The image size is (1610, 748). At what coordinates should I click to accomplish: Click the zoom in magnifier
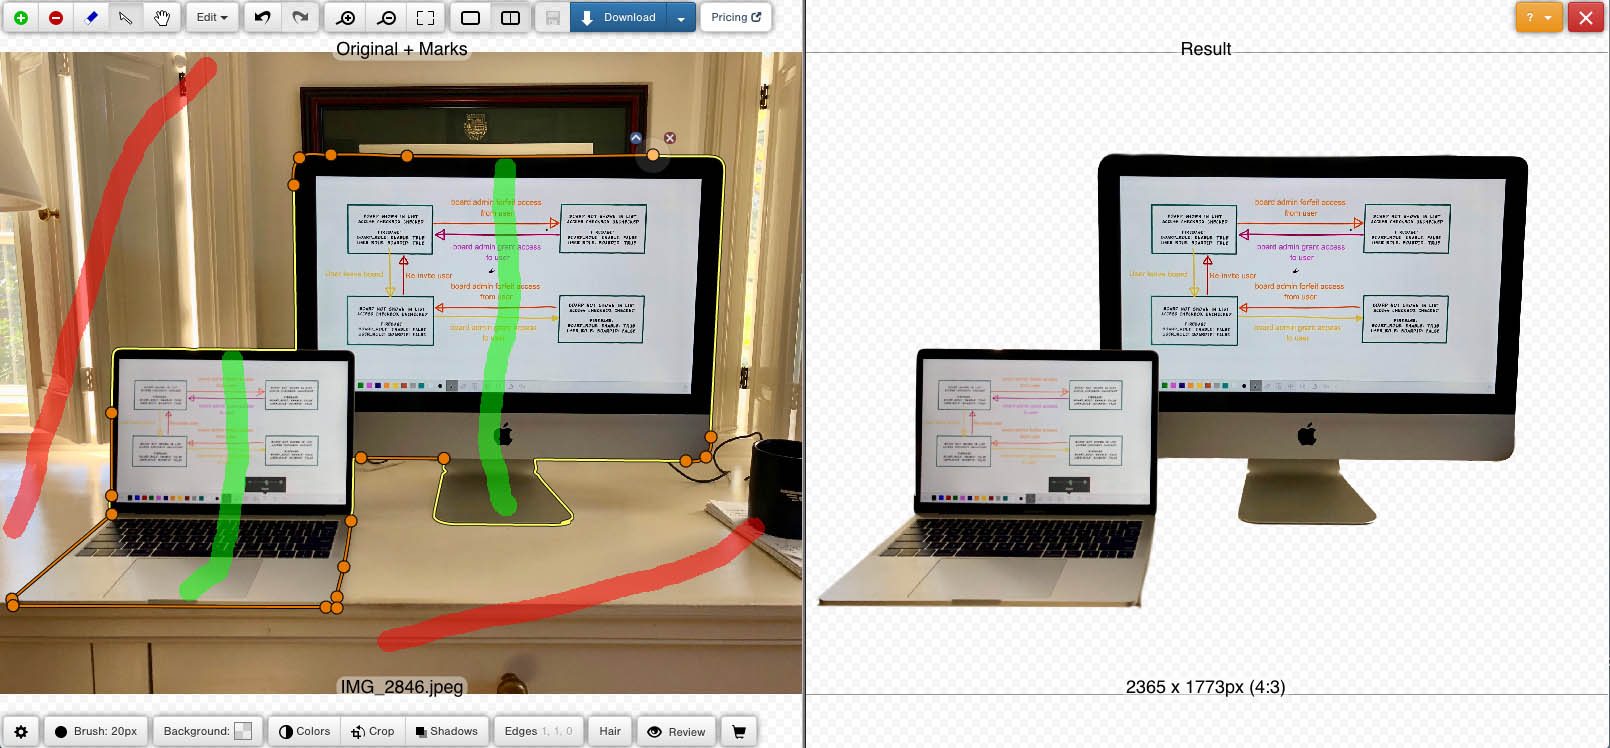click(x=346, y=18)
